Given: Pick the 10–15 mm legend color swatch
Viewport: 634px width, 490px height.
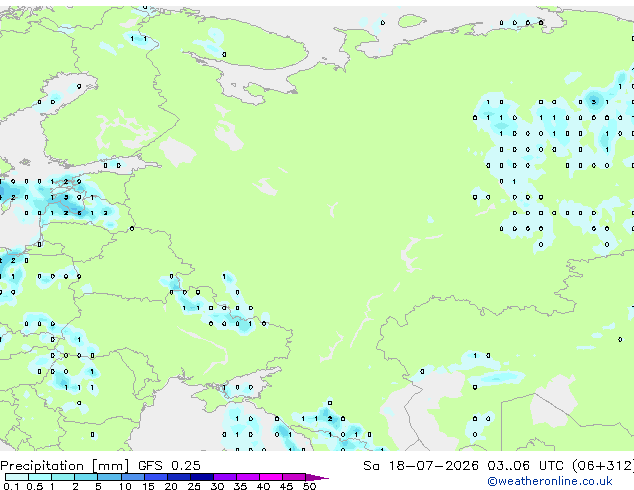Looking at the screenshot, I should pos(133,477).
